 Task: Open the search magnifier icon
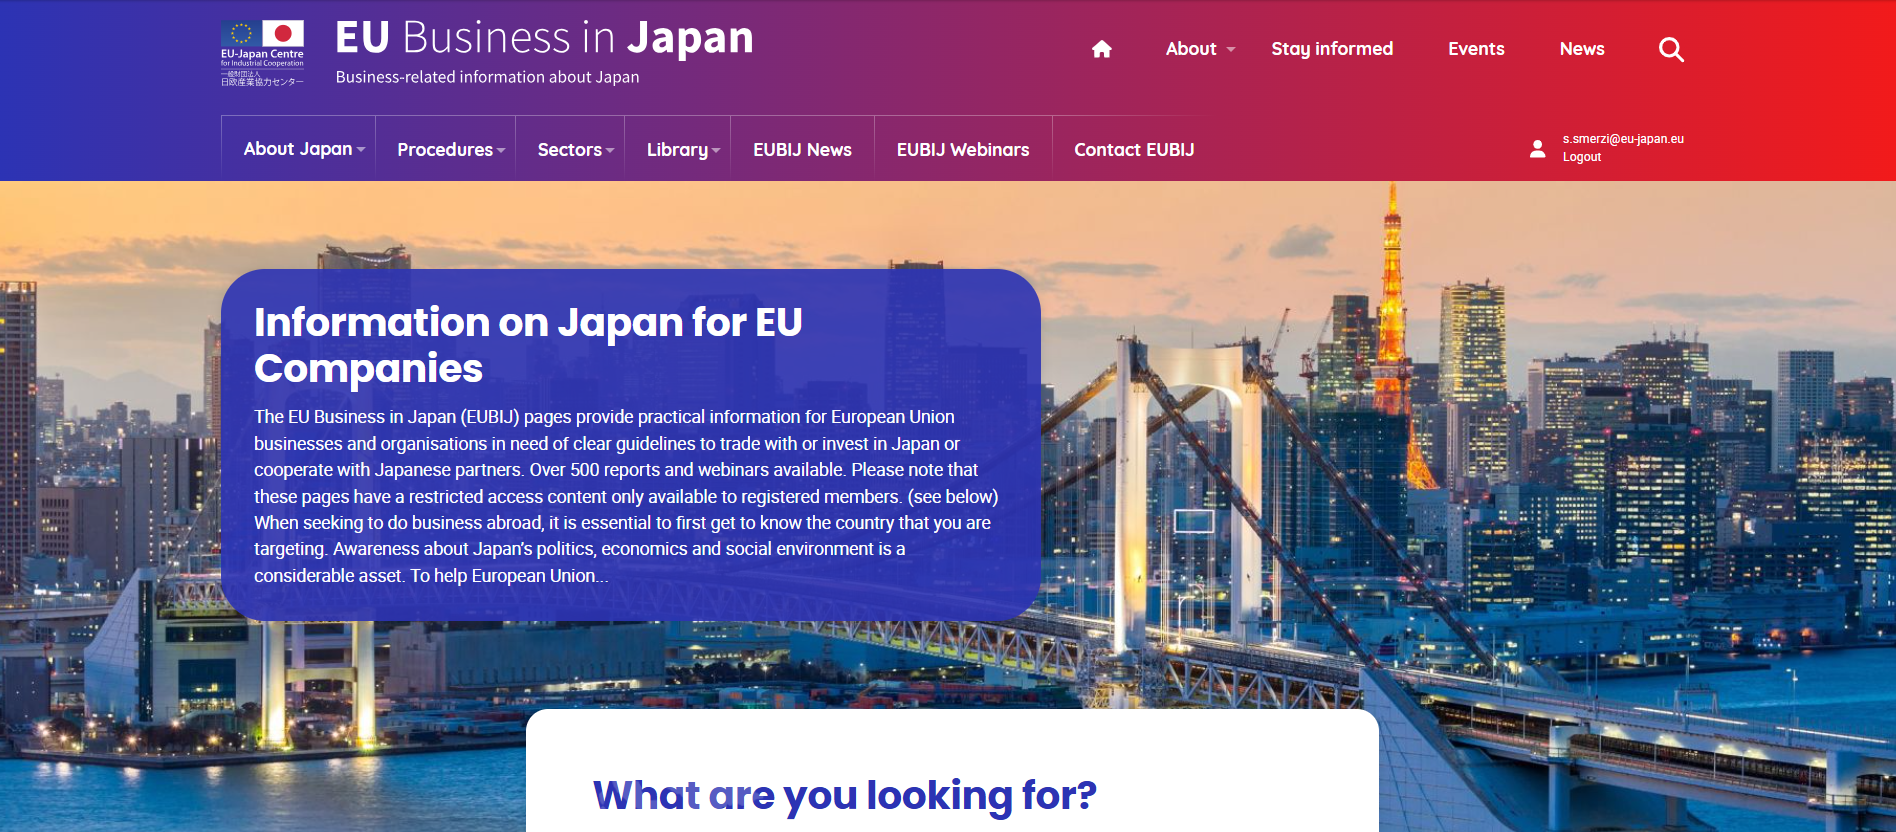[1670, 49]
